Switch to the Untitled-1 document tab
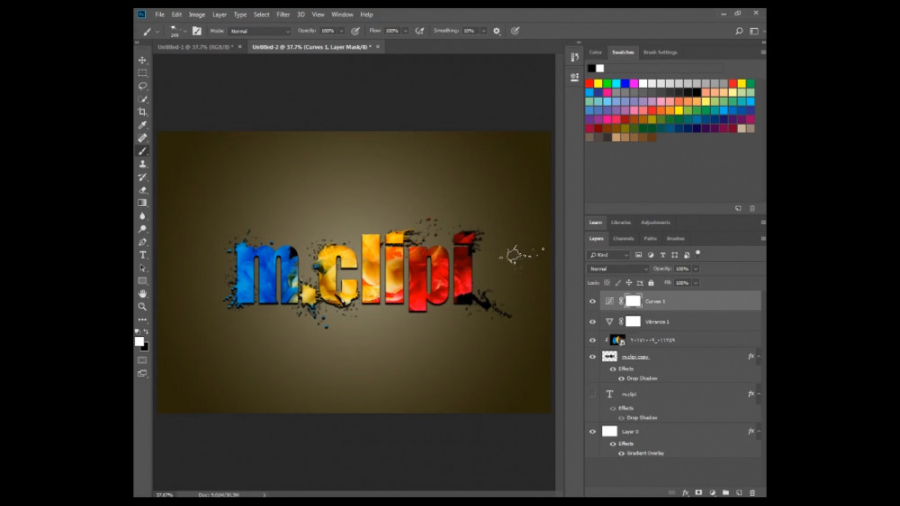 (194, 47)
